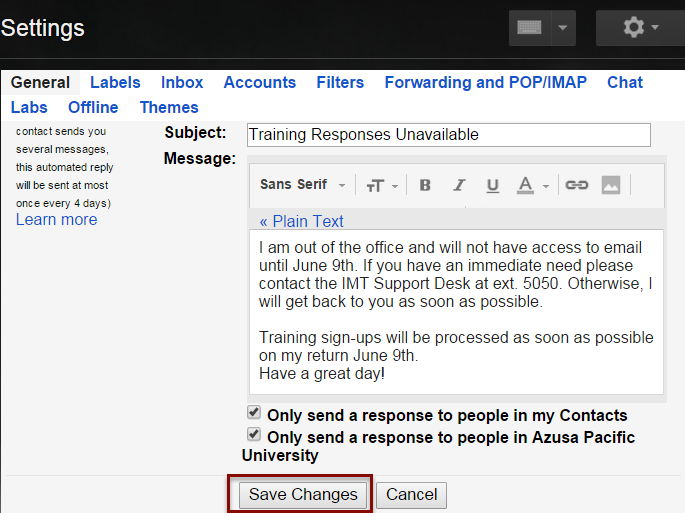Apply italic formatting to message text
685x513 pixels.
pyautogui.click(x=459, y=185)
